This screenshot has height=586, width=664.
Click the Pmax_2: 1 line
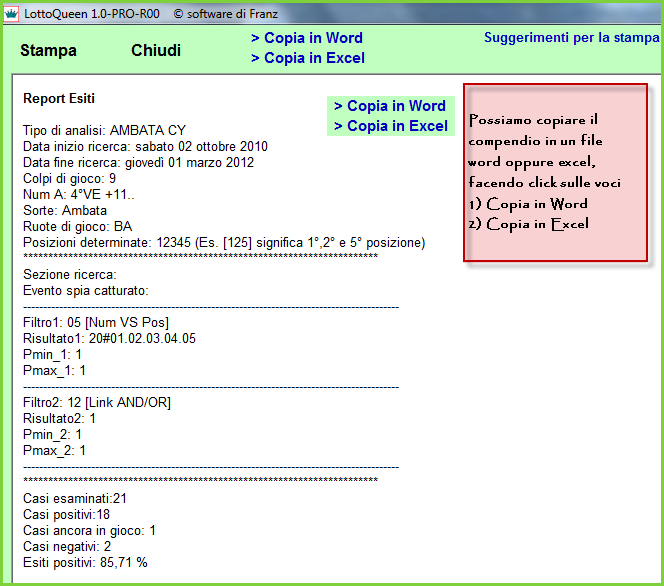click(54, 451)
